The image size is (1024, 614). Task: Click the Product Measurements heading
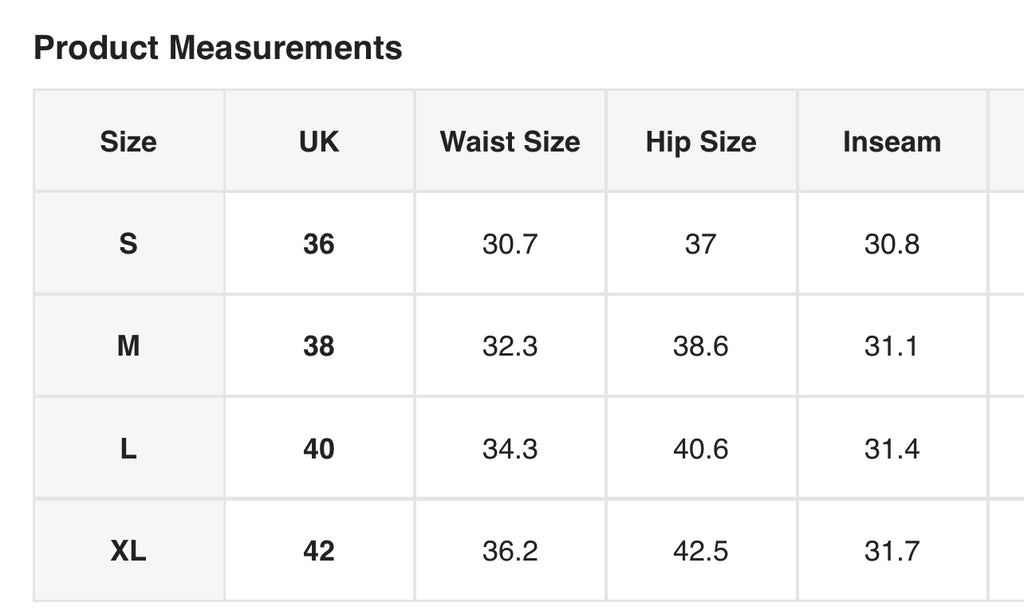pyautogui.click(x=218, y=48)
